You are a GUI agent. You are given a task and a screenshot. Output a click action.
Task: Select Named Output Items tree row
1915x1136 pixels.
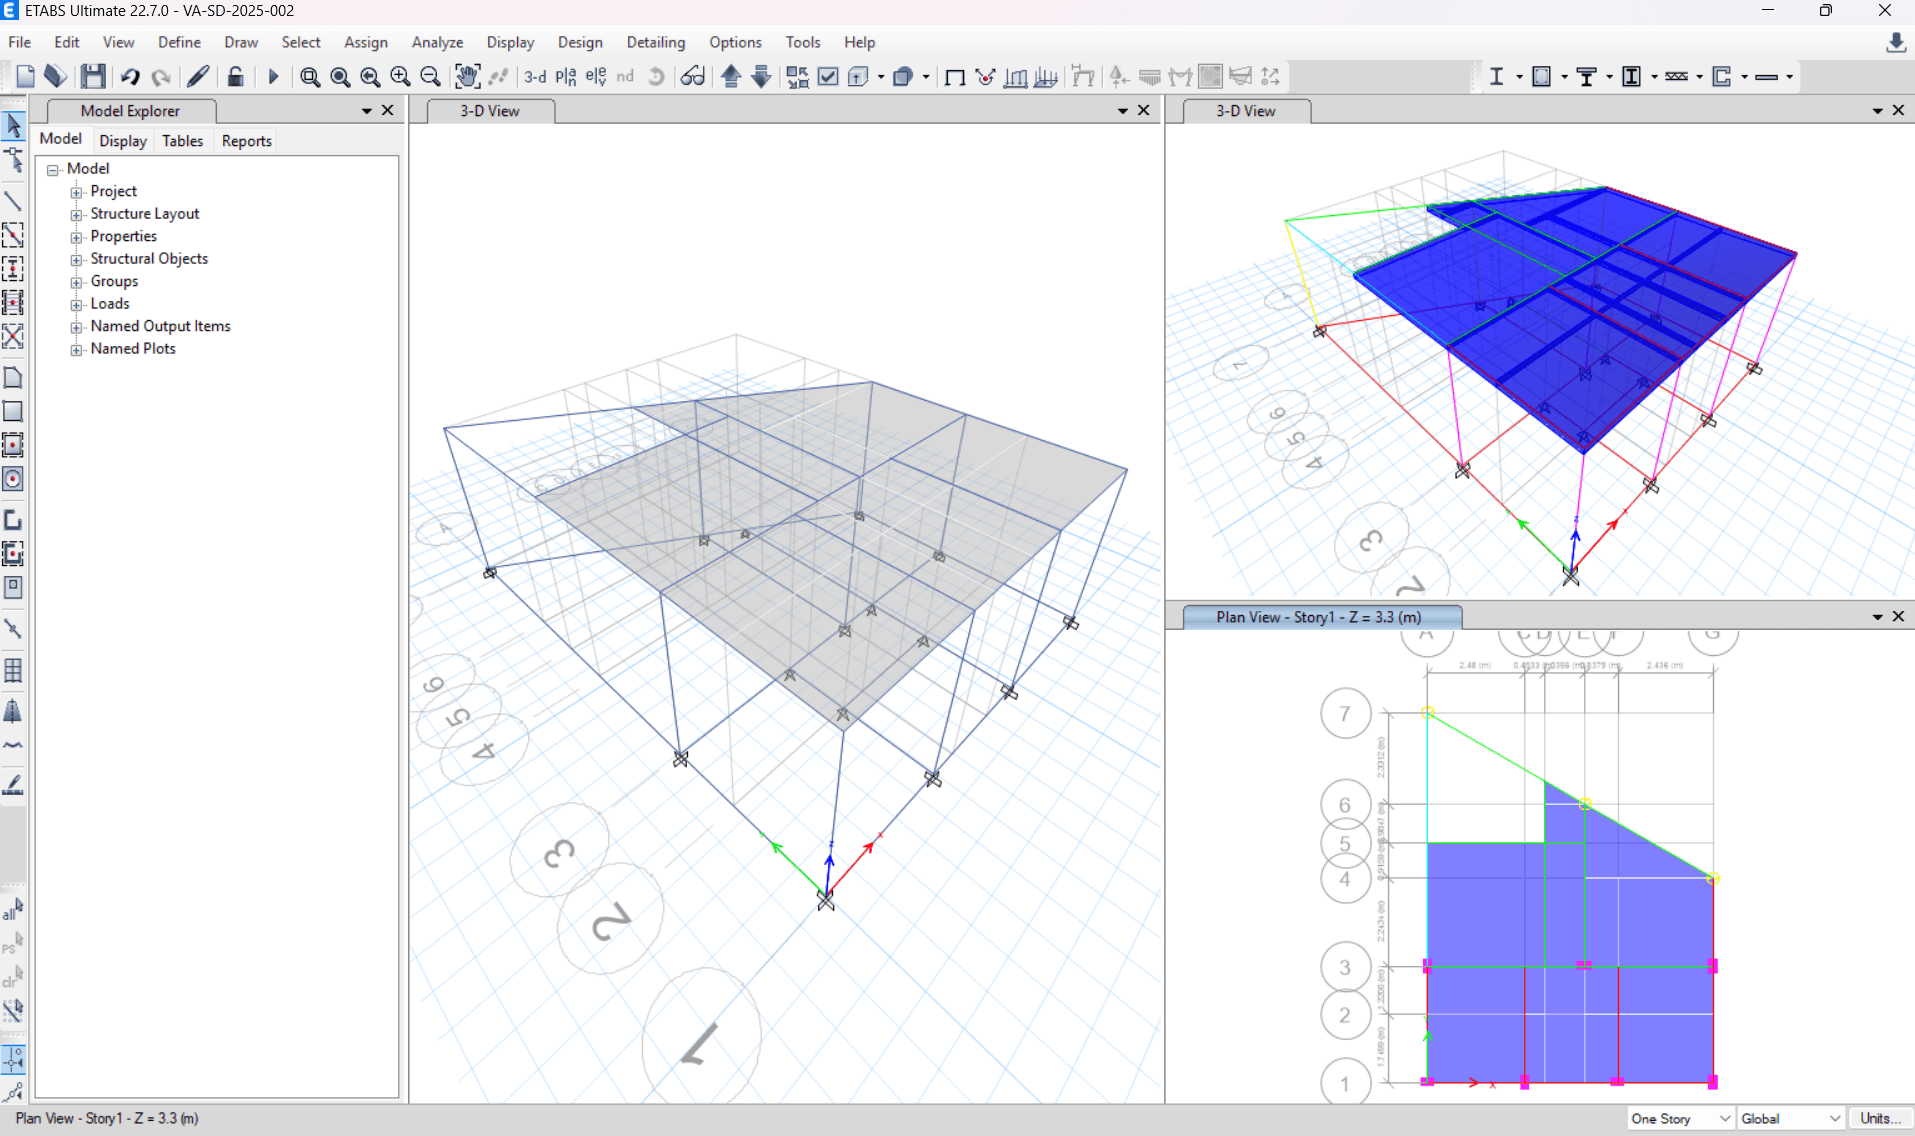160,326
